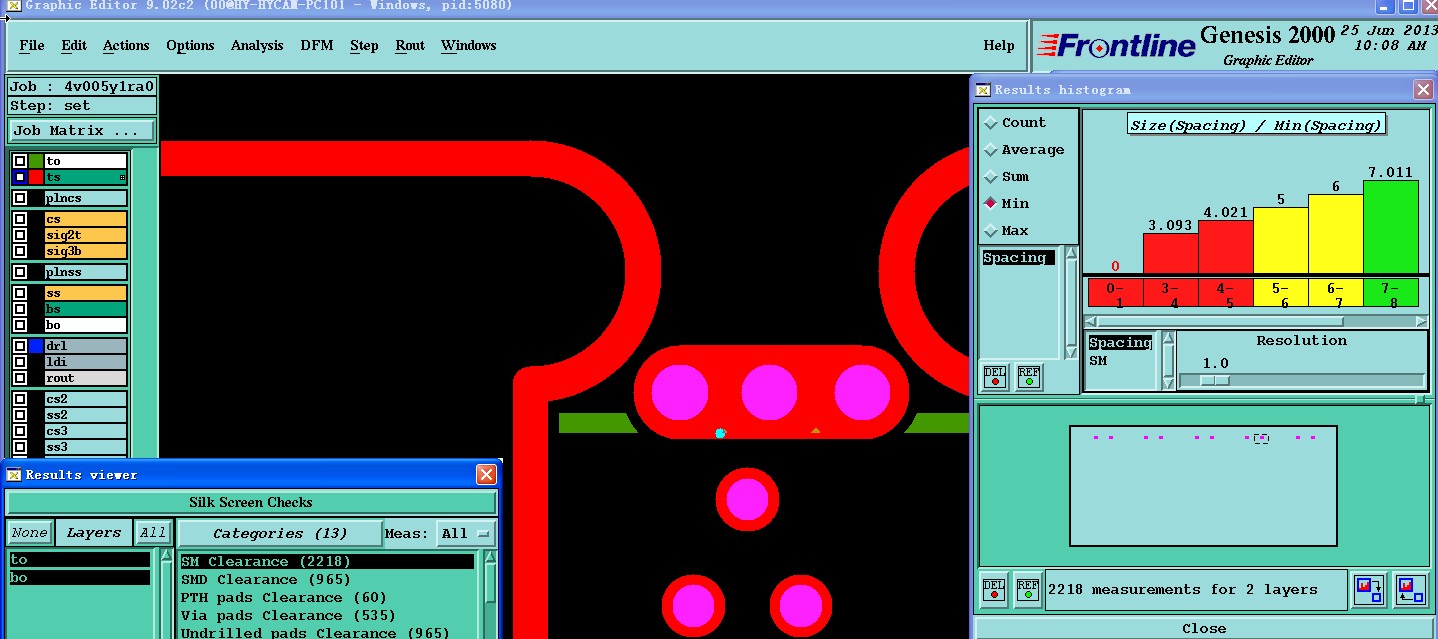
Task: Click the Job Matrix ... button
Action: click(x=82, y=131)
